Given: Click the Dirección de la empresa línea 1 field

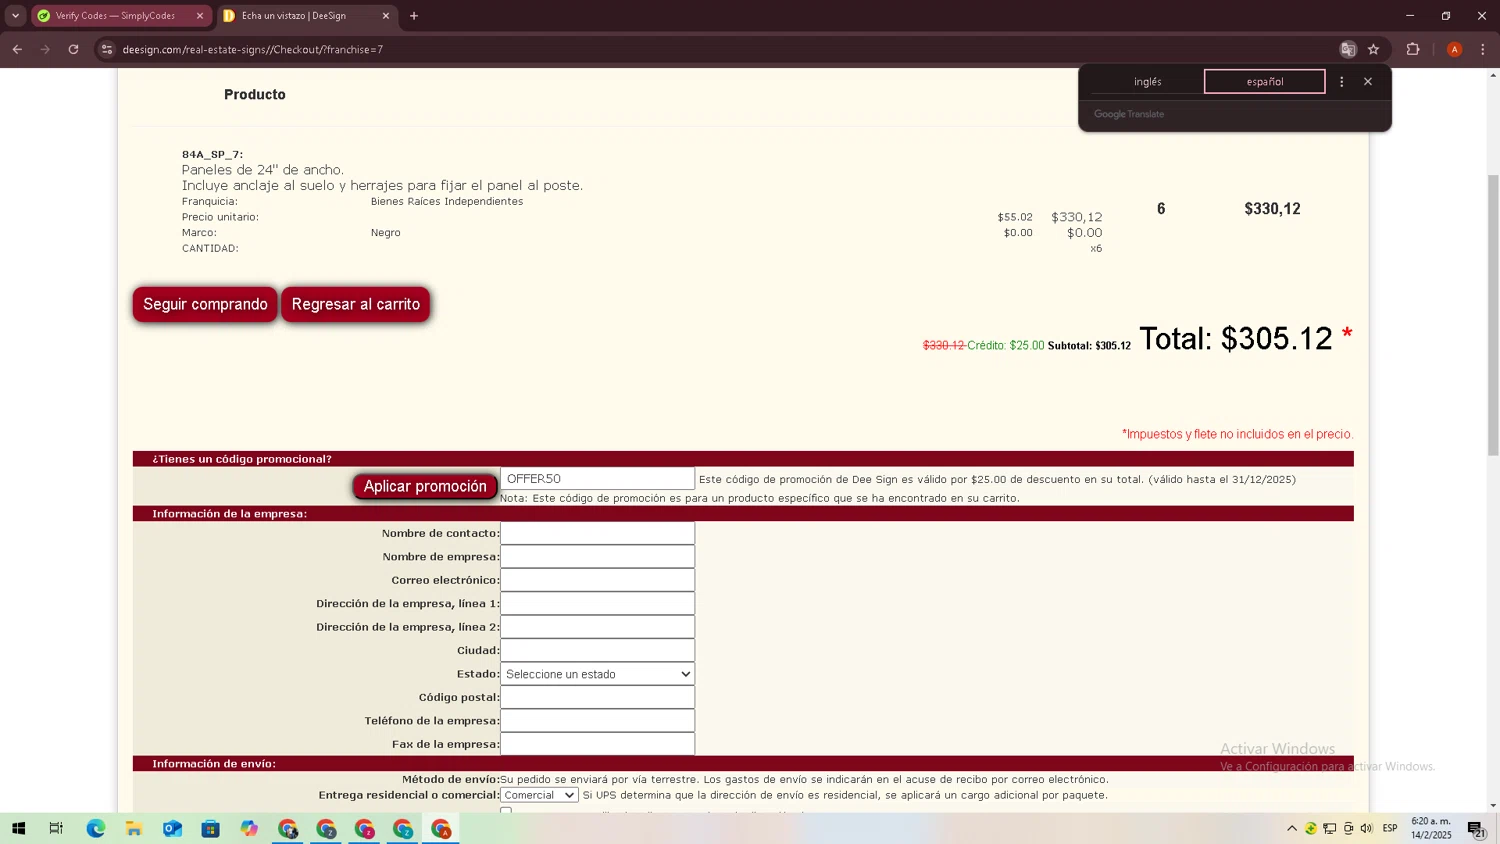Looking at the screenshot, I should coord(597,604).
